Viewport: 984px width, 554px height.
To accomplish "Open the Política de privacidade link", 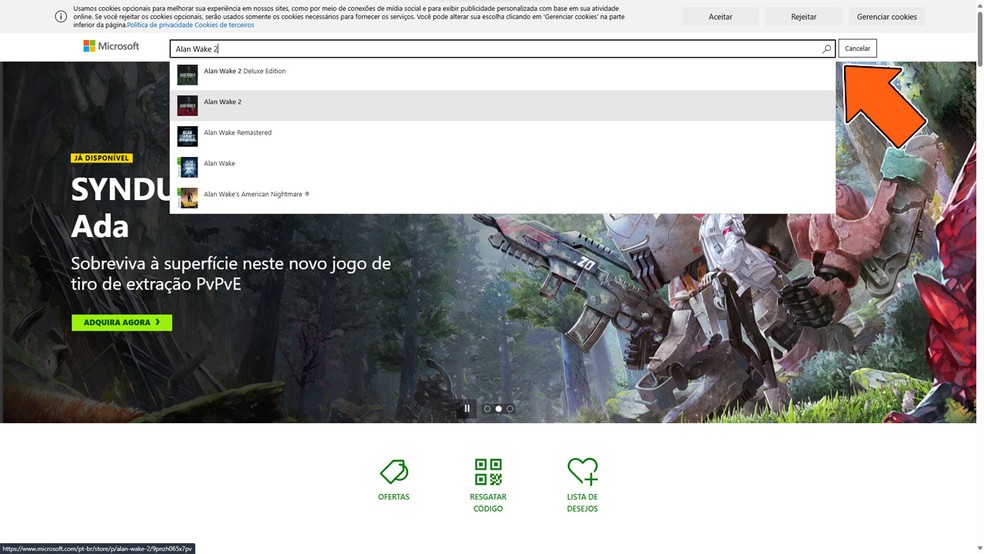I will [159, 25].
